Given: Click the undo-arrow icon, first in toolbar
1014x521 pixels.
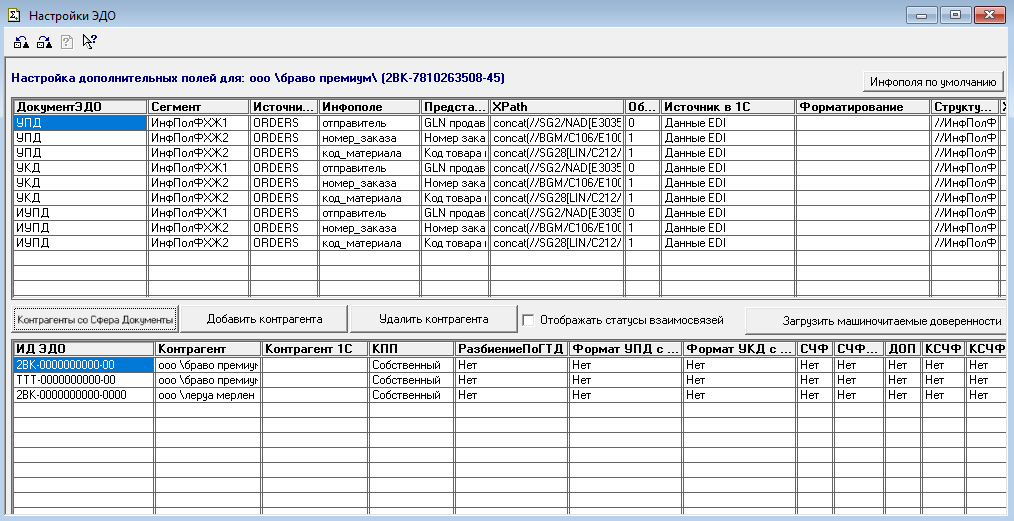Looking at the screenshot, I should pyautogui.click(x=21, y=43).
